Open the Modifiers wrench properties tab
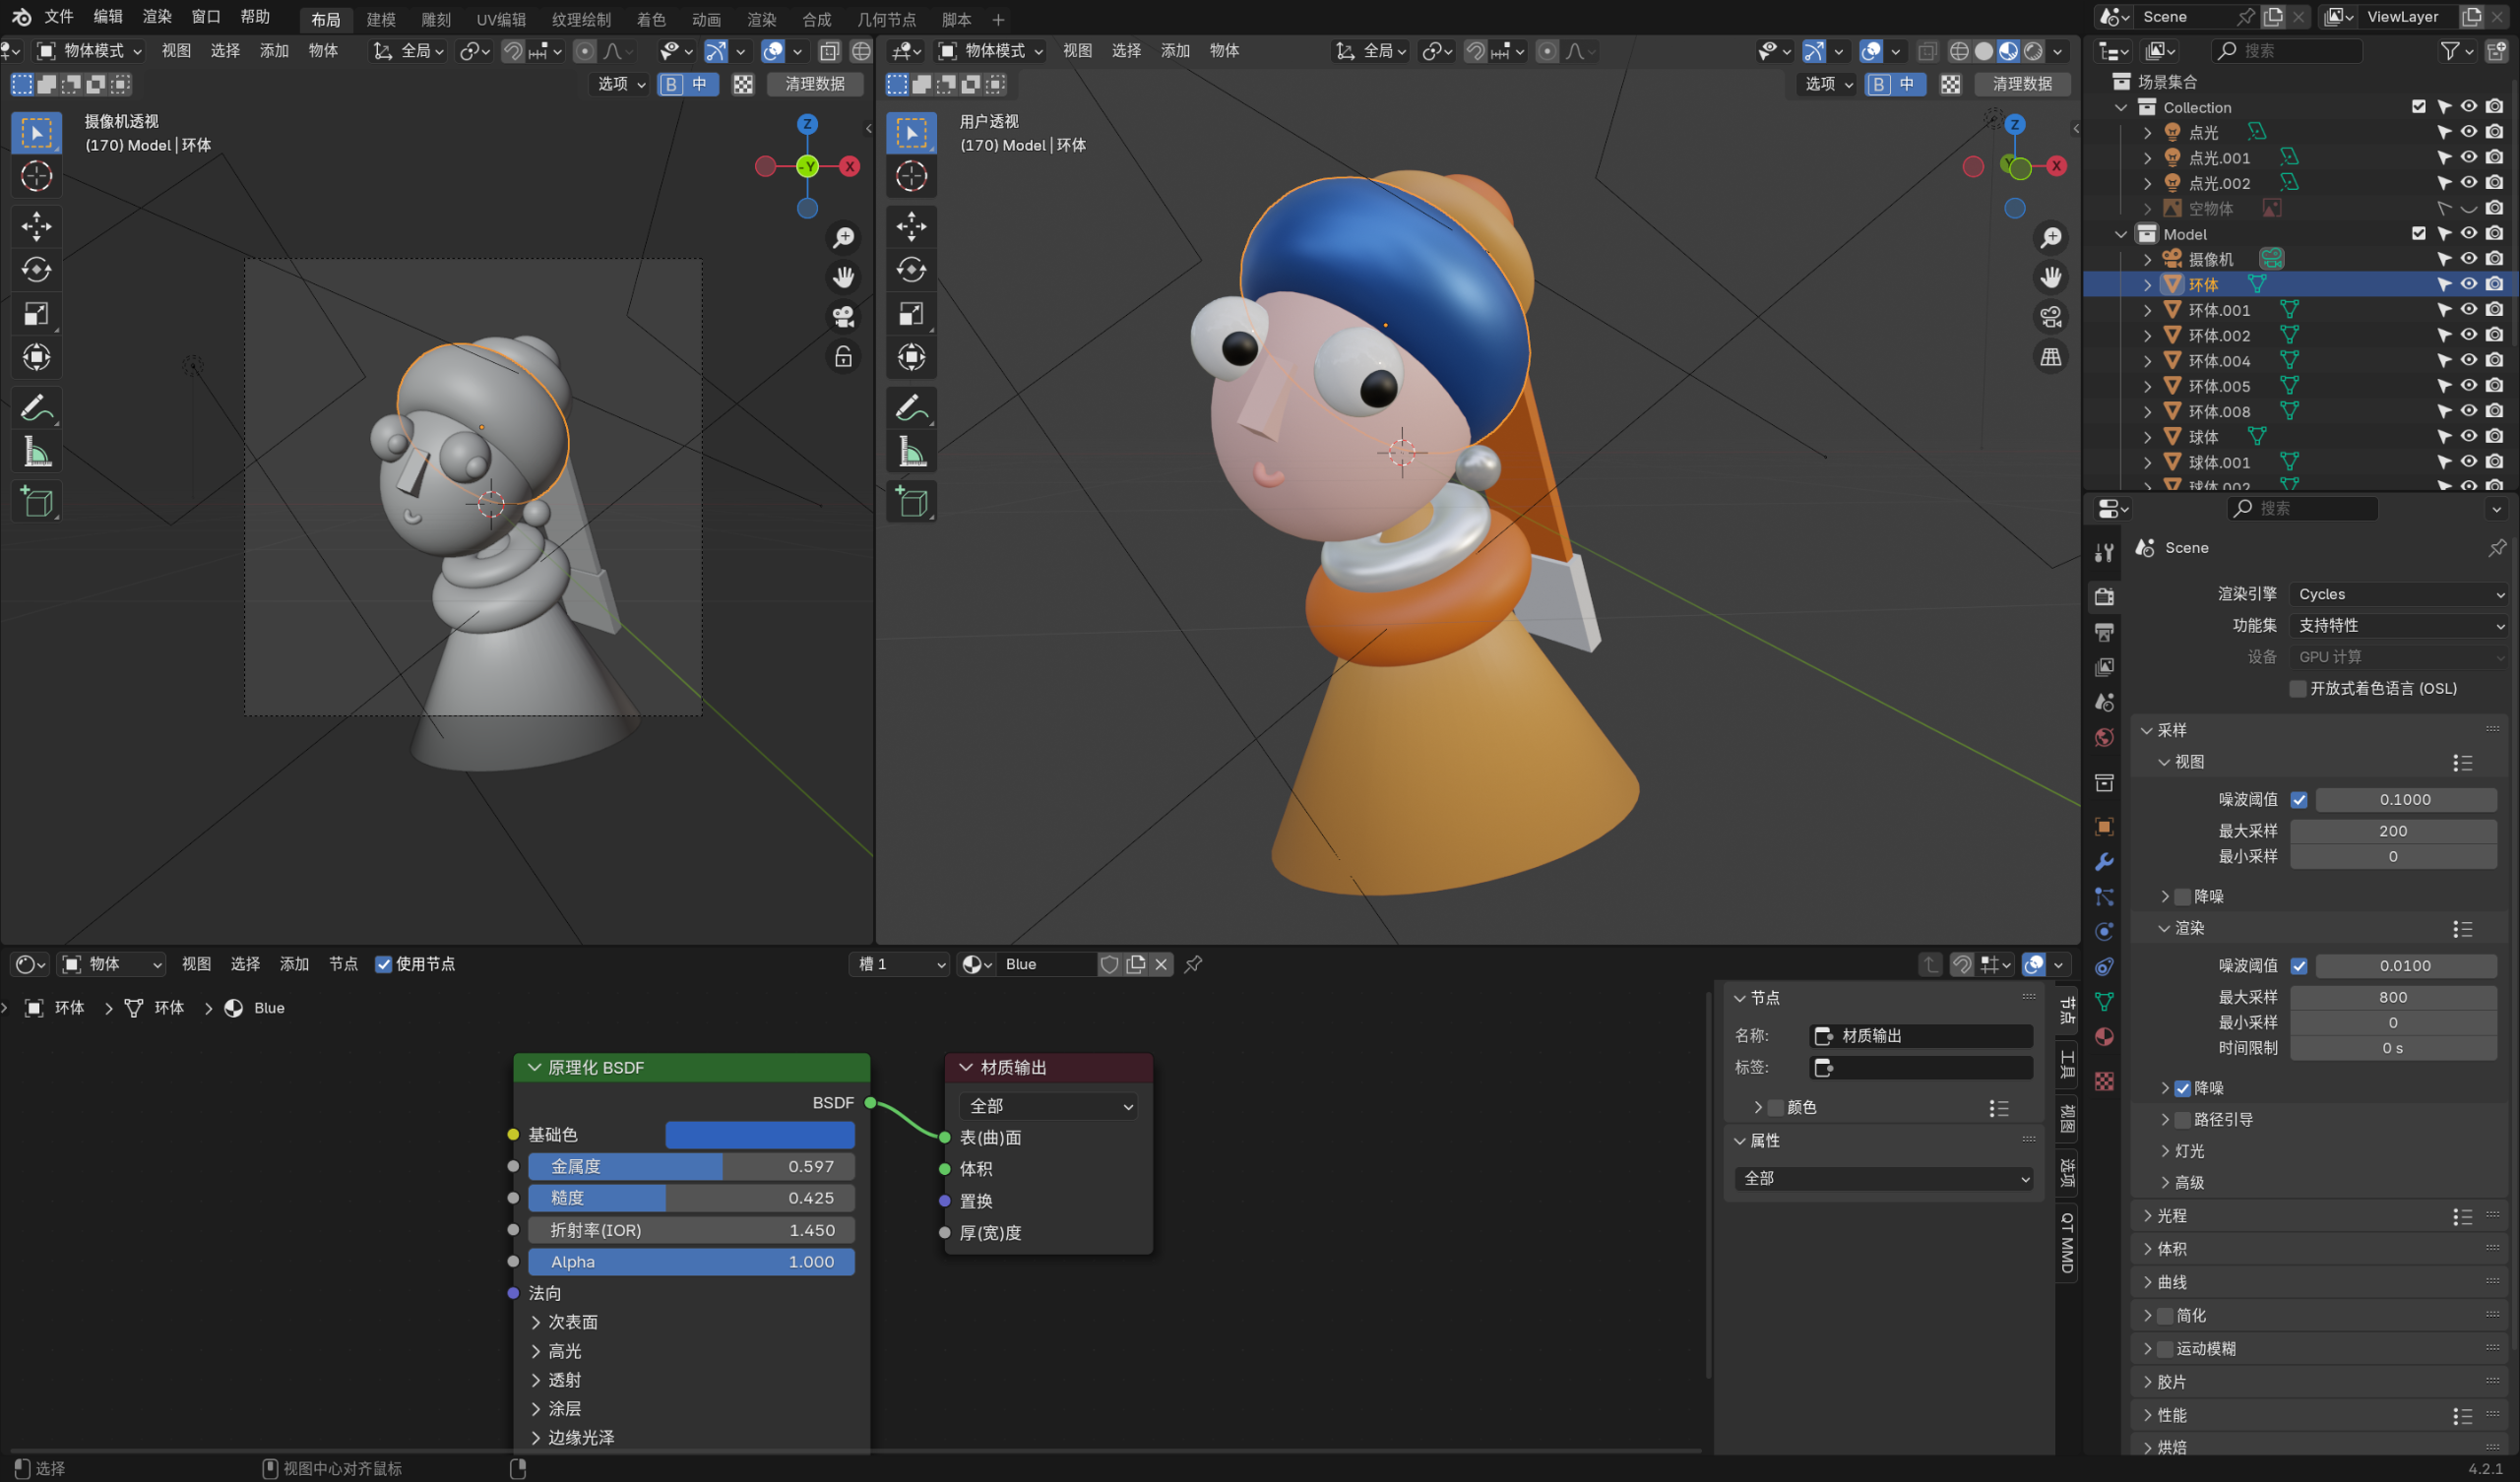The width and height of the screenshot is (2520, 1482). point(2104,862)
